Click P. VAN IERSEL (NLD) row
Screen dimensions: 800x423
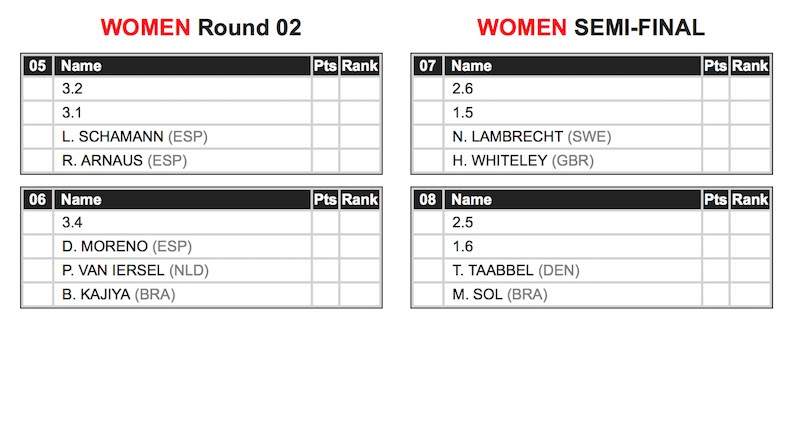tap(202, 270)
